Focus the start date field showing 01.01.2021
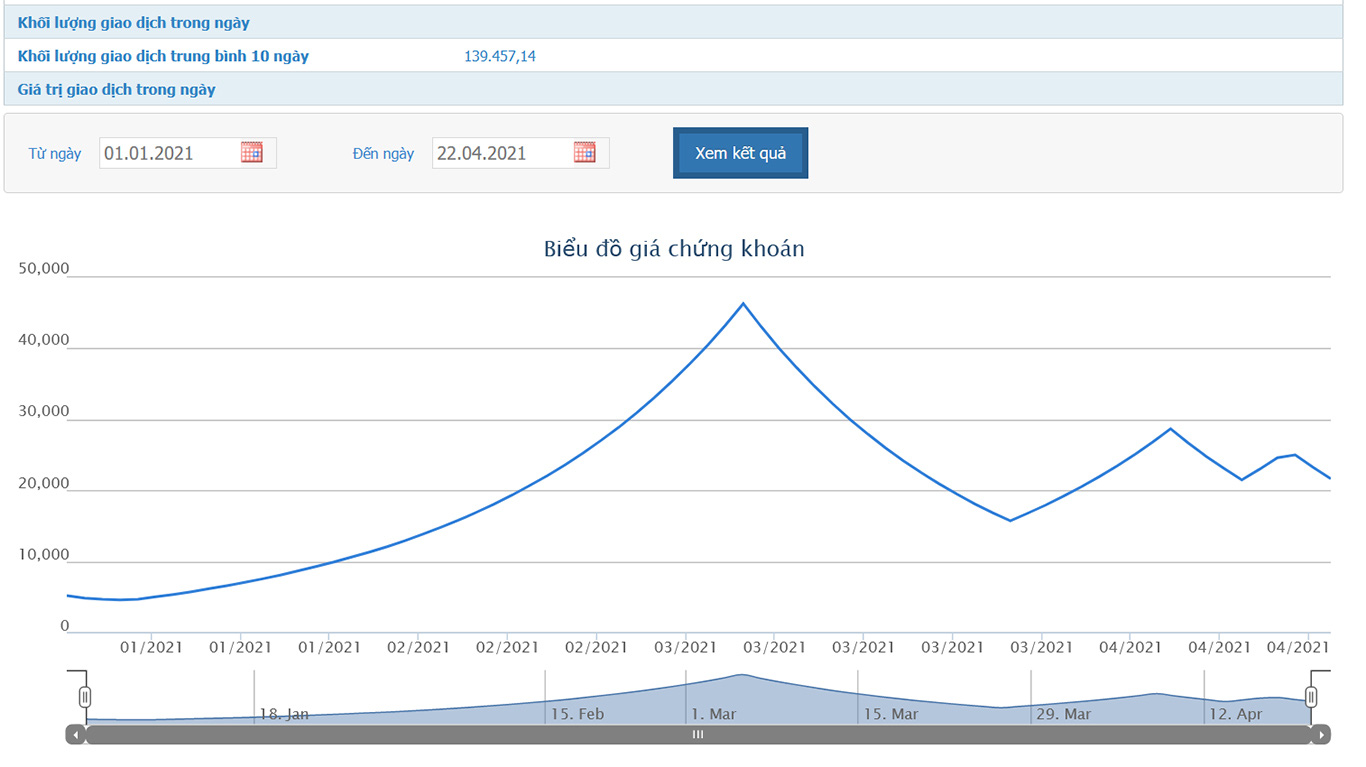Screen dimensions: 1366x767 pos(168,153)
